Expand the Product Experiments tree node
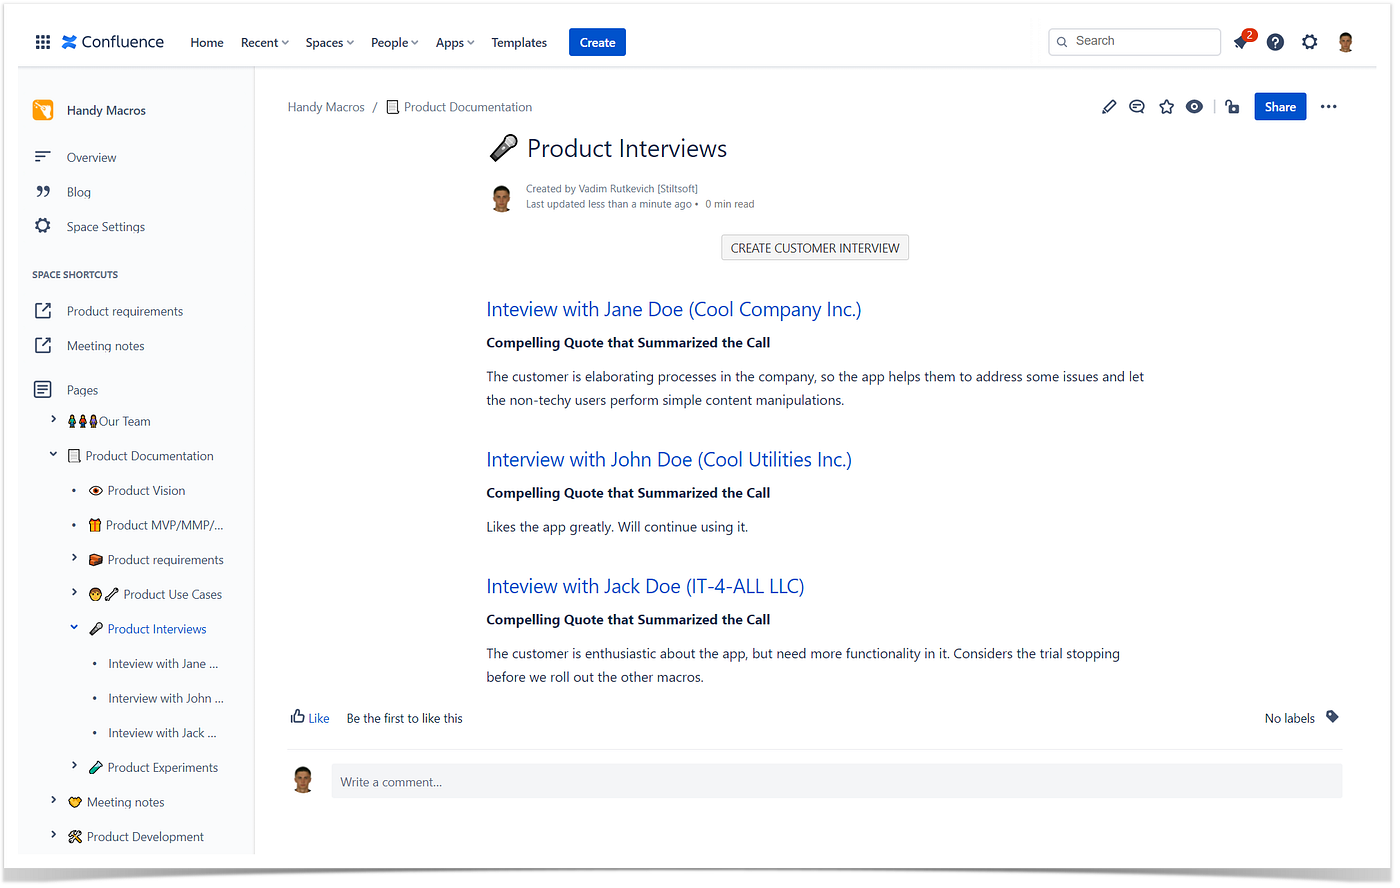The image size is (1400, 888). click(x=74, y=765)
